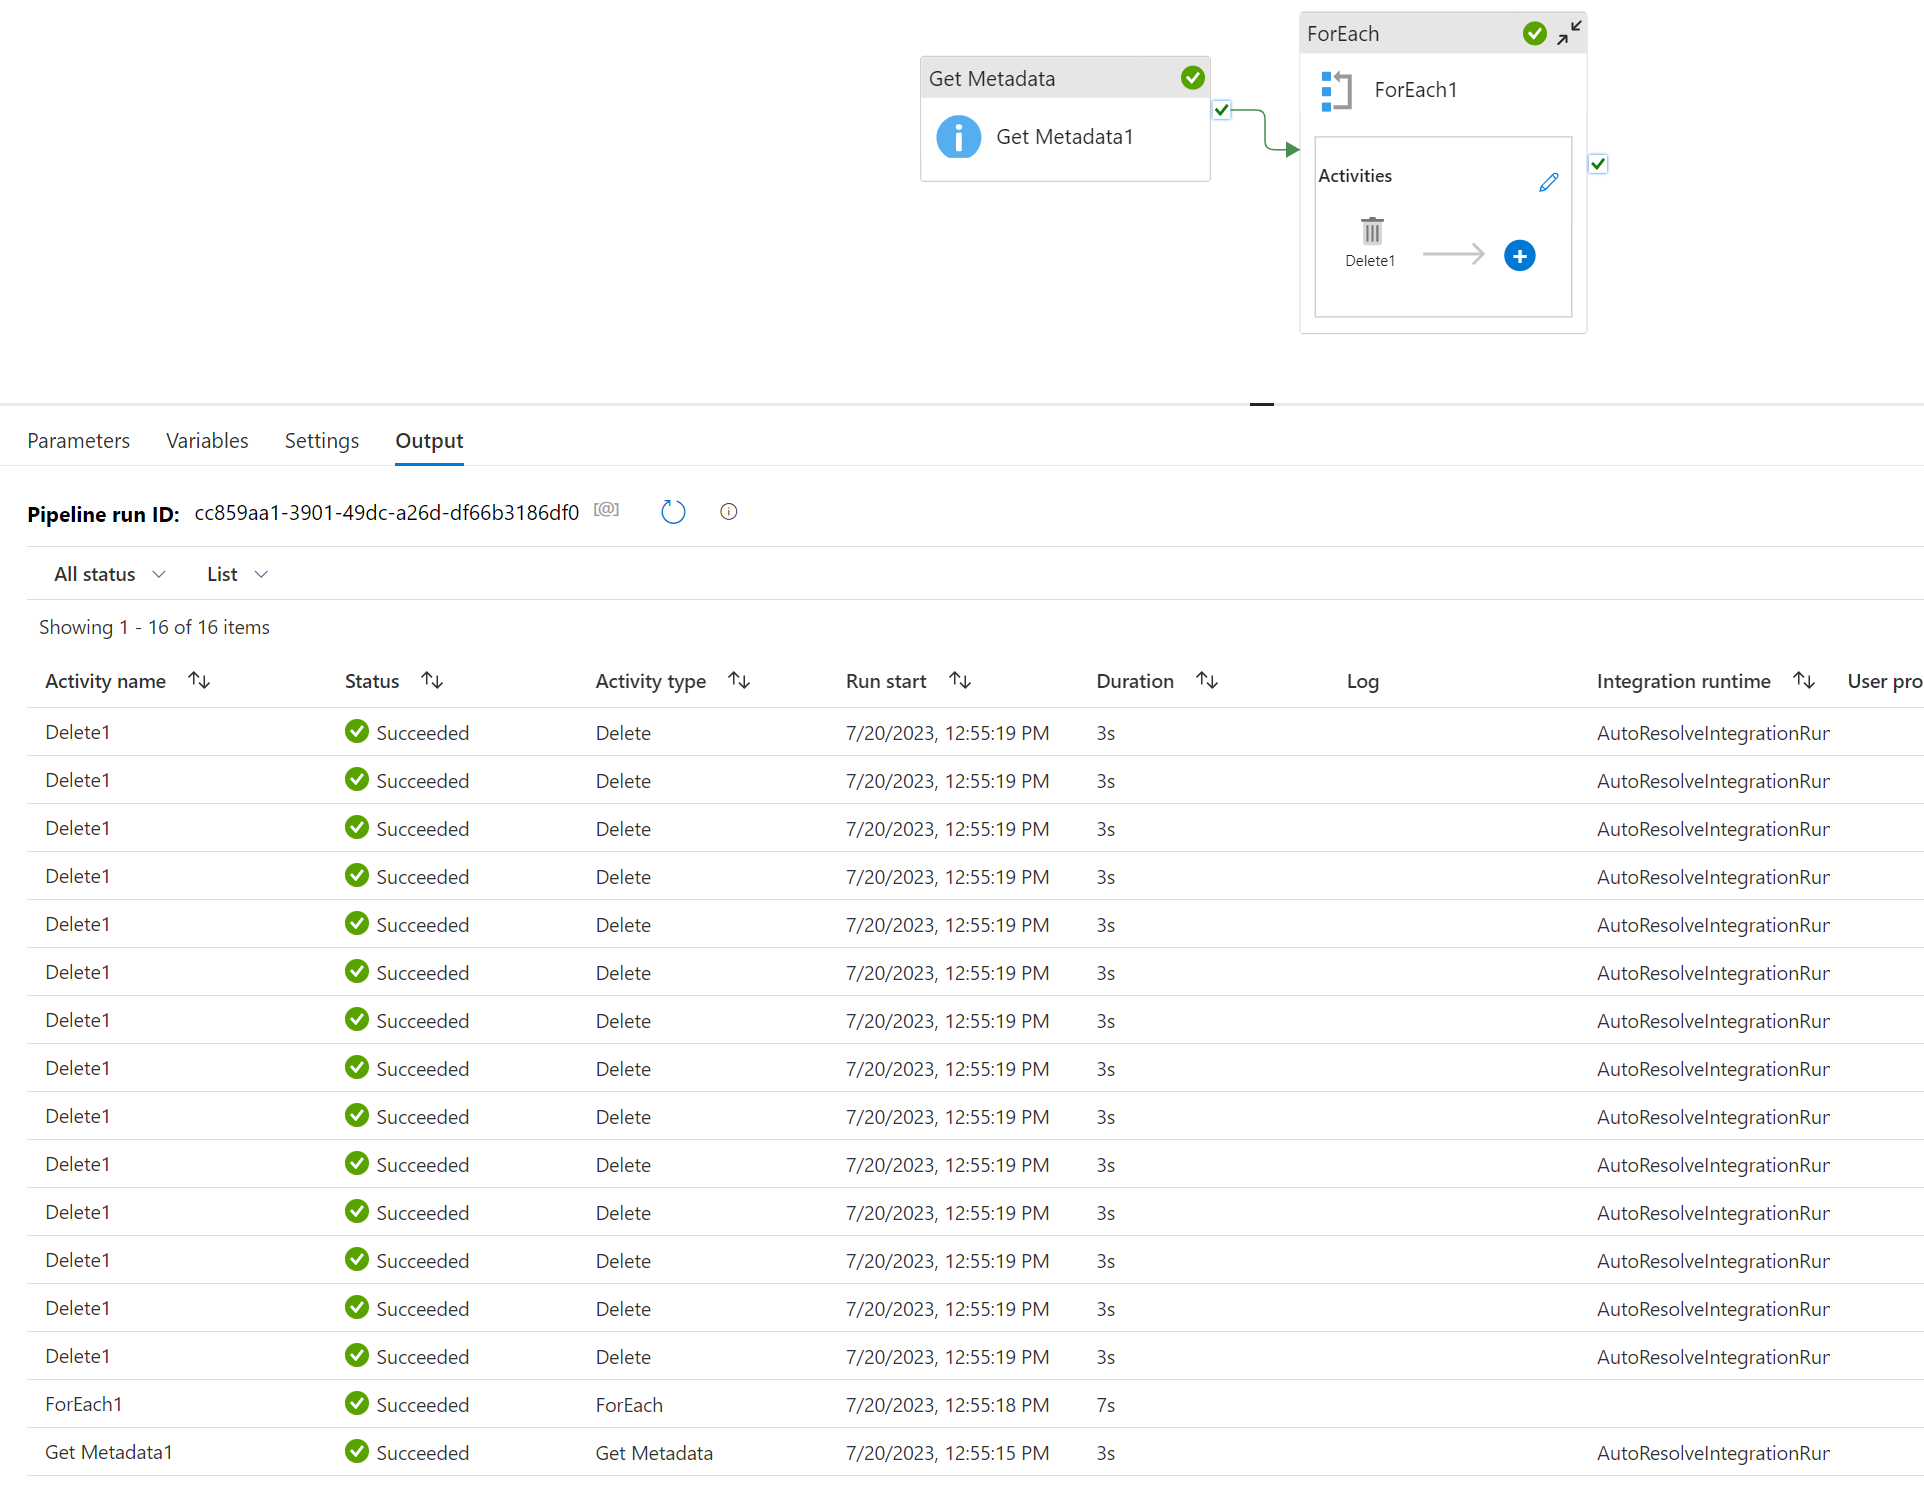Sort by Activity name column arrows
Viewport: 1924px width, 1510px height.
pyautogui.click(x=199, y=681)
